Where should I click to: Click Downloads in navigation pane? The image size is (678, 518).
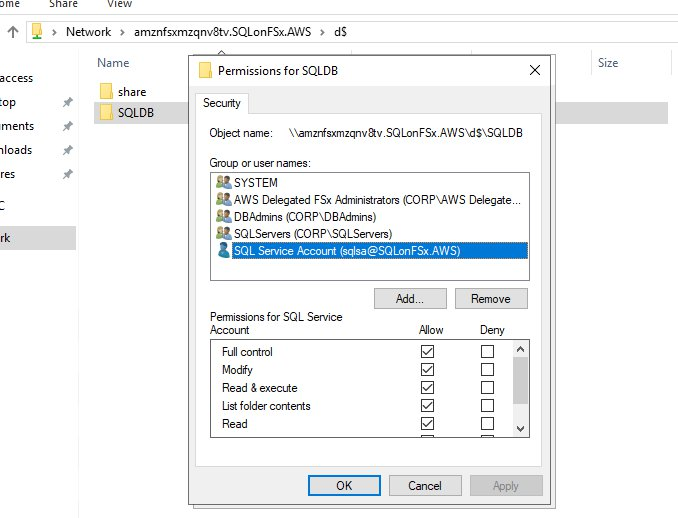coord(16,150)
